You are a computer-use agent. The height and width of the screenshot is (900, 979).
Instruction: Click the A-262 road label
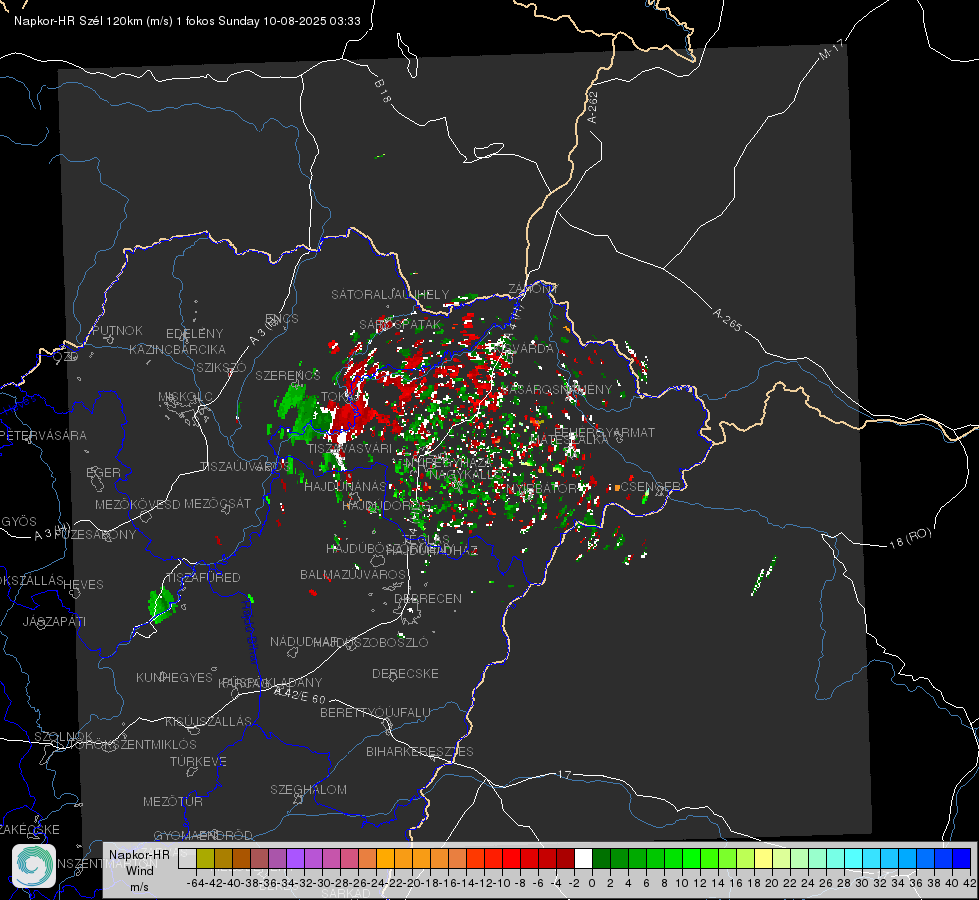point(593,107)
